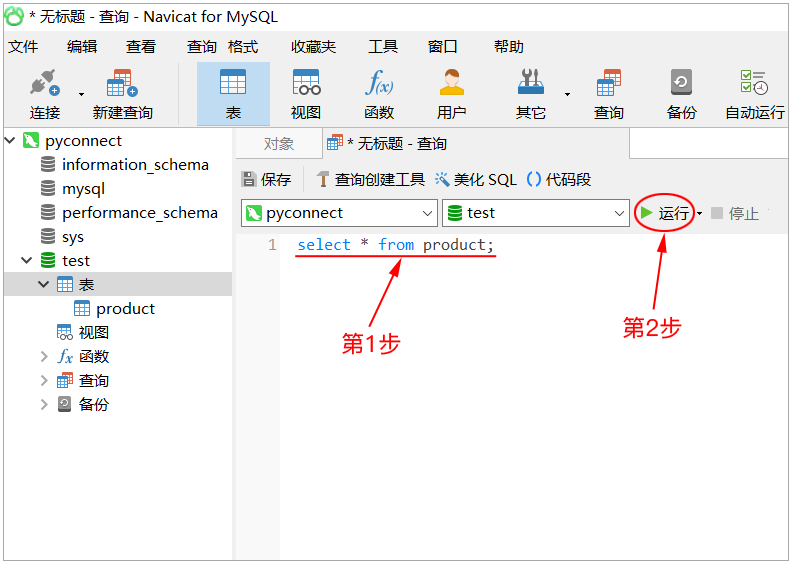The image size is (792, 563).
Task: Open the 查询创建工具 query builder
Action: [370, 179]
